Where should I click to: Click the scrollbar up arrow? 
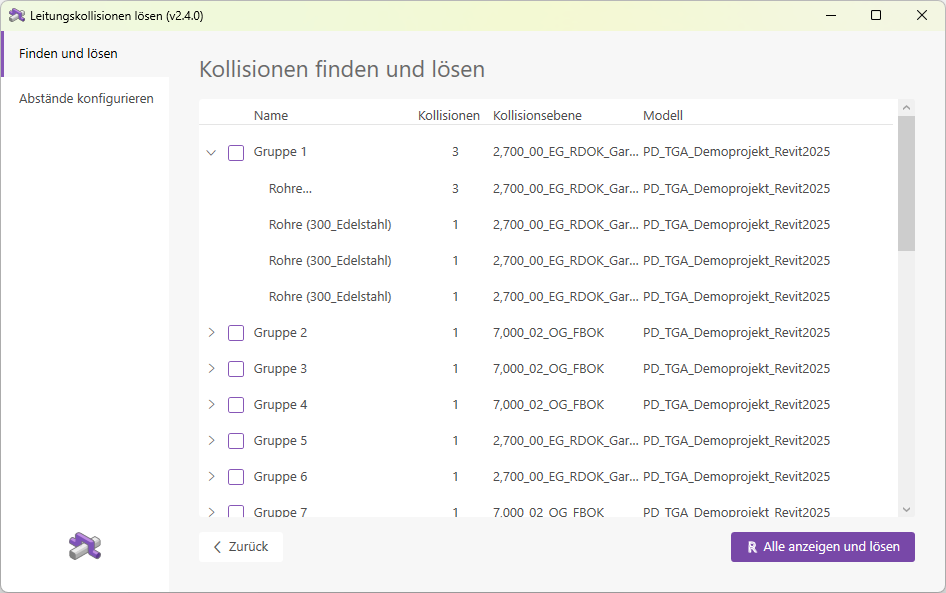(x=908, y=106)
